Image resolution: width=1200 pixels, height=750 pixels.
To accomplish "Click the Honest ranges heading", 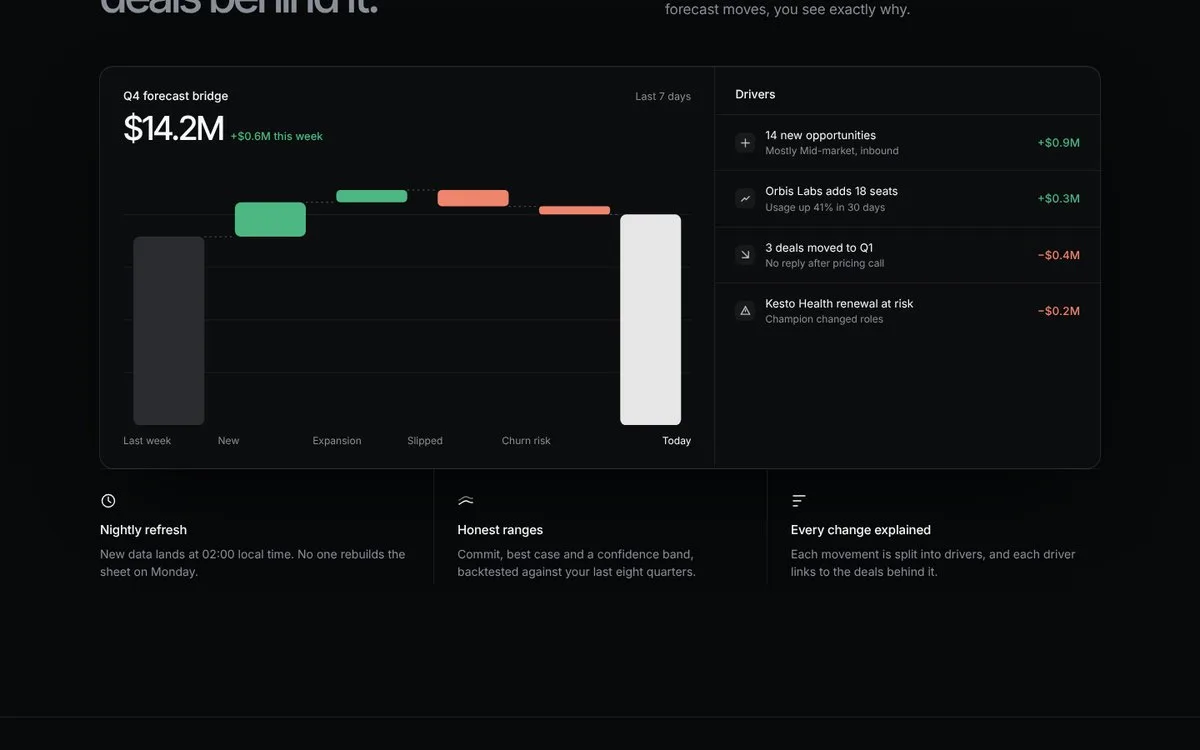I will click(500, 530).
